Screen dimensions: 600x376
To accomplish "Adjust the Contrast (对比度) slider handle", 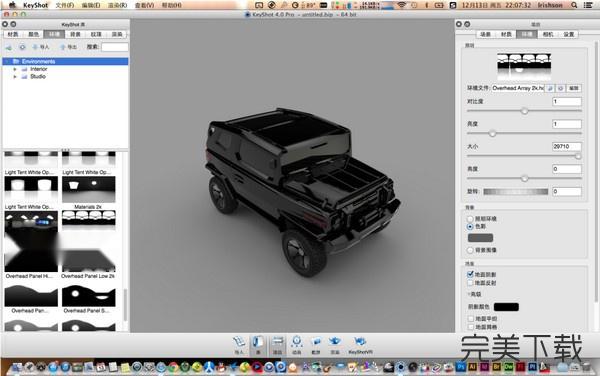I will tap(525, 111).
